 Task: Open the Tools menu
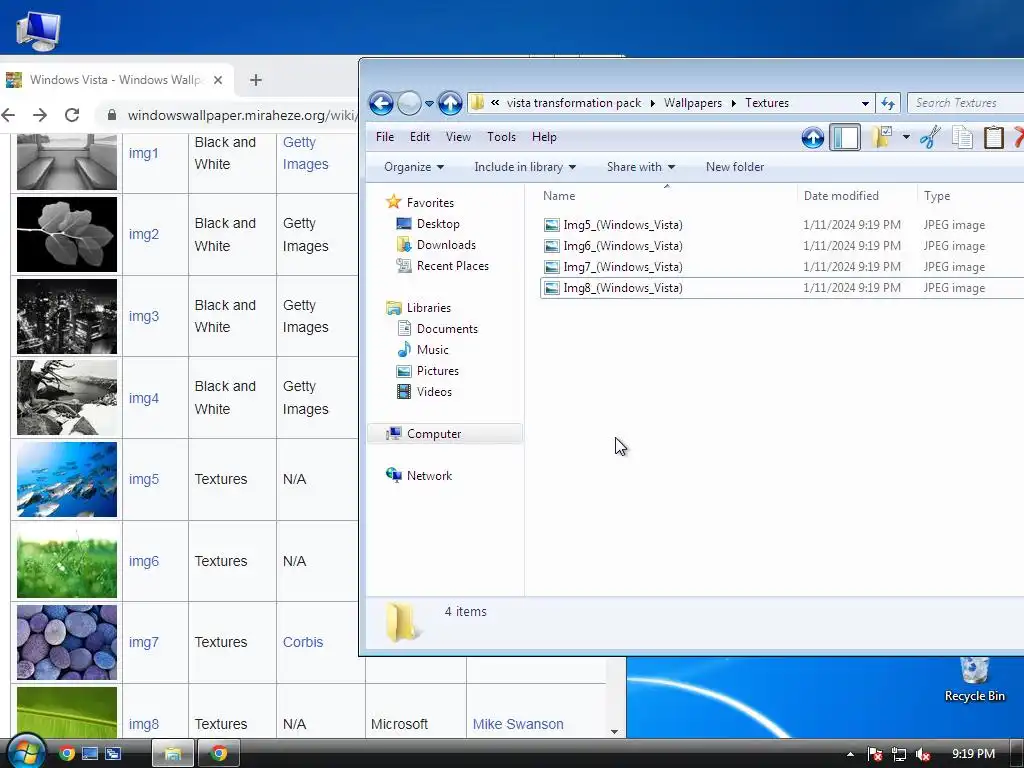(502, 136)
